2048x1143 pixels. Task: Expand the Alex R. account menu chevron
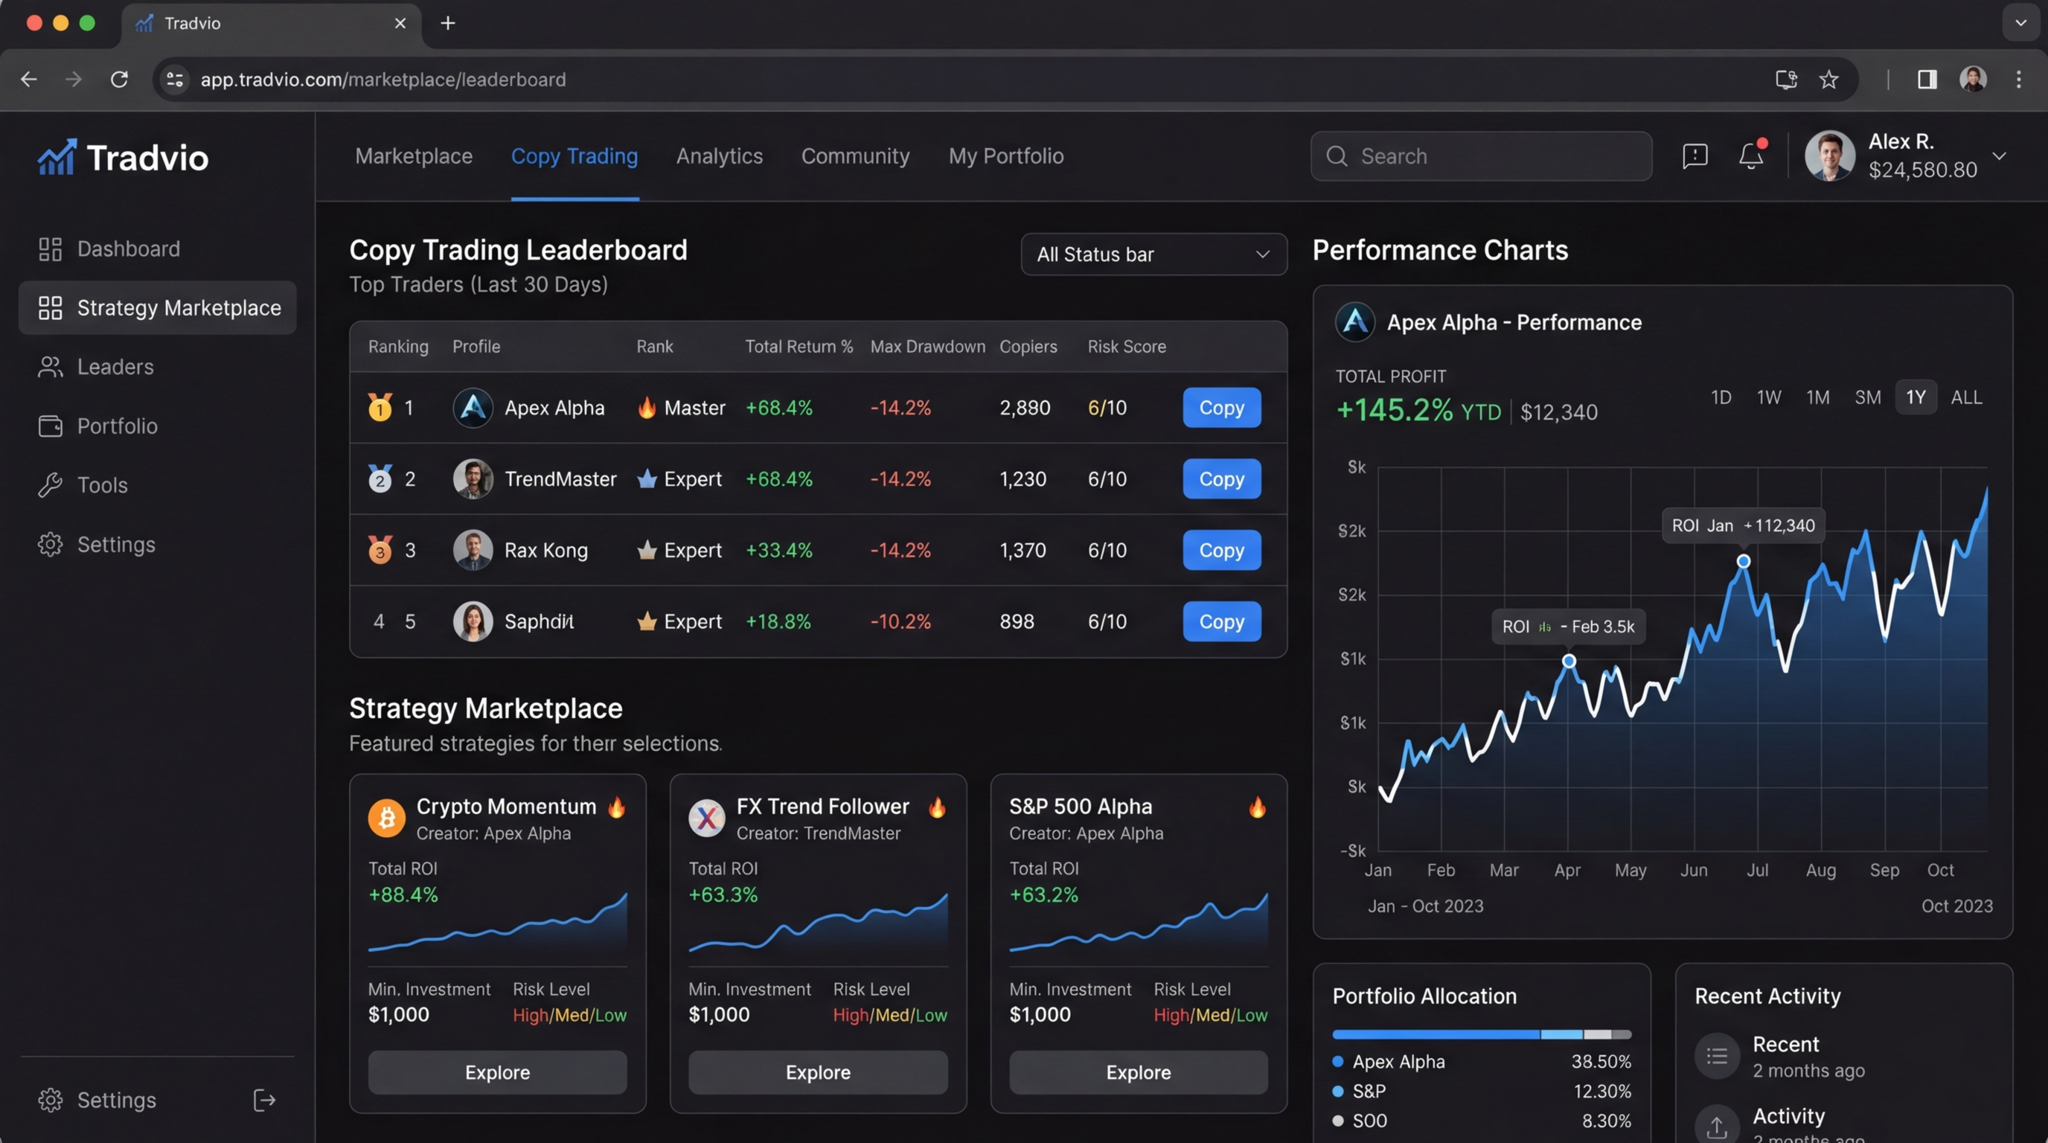tap(1999, 156)
